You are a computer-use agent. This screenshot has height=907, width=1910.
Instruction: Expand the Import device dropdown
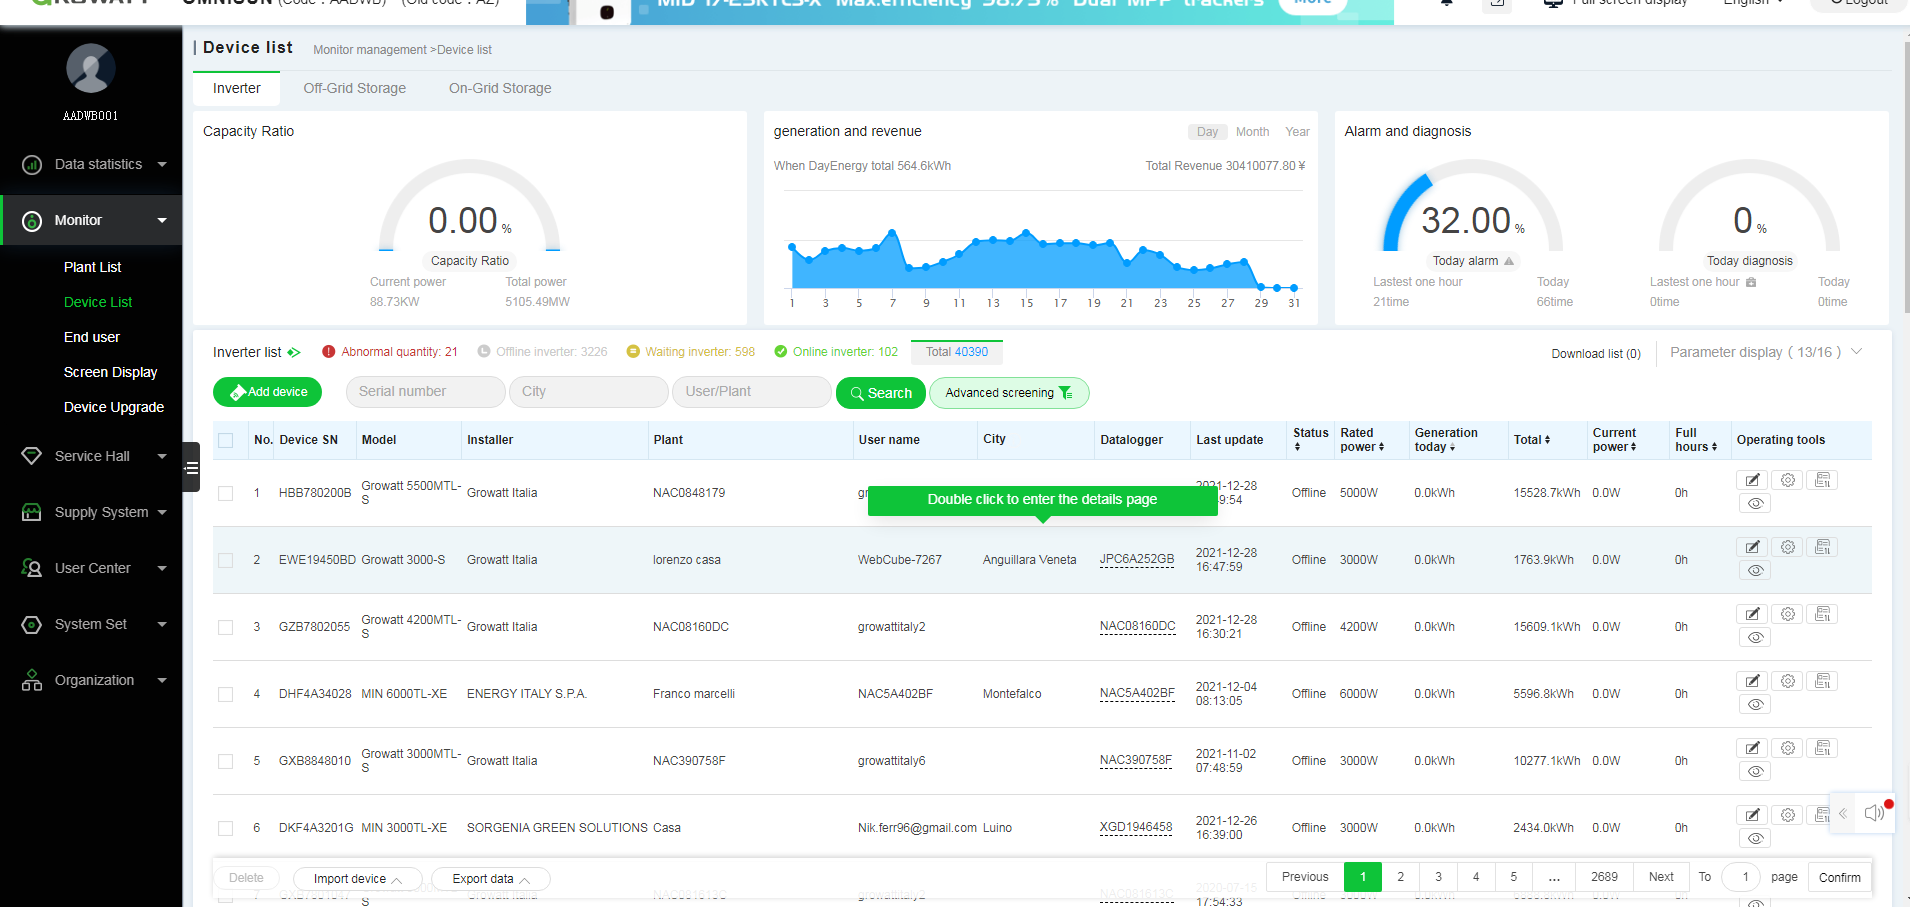point(357,878)
